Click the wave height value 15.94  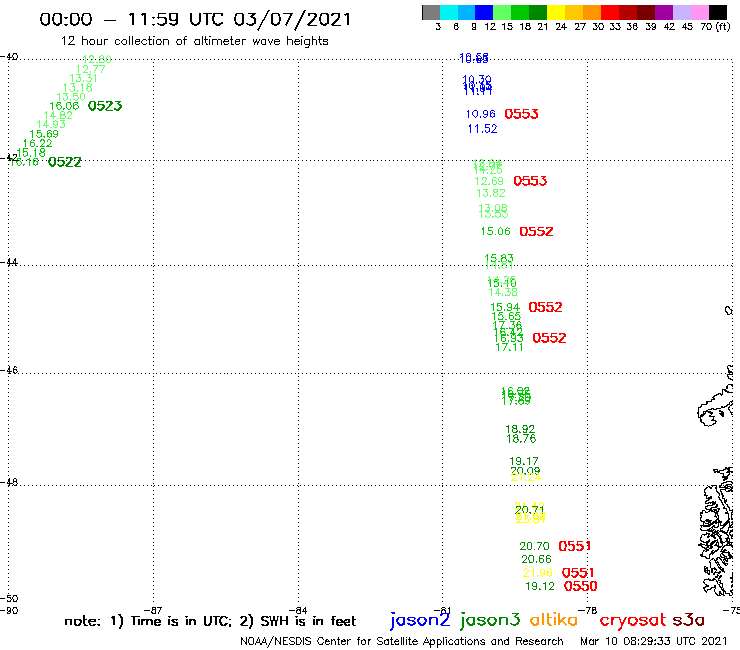pos(505,307)
